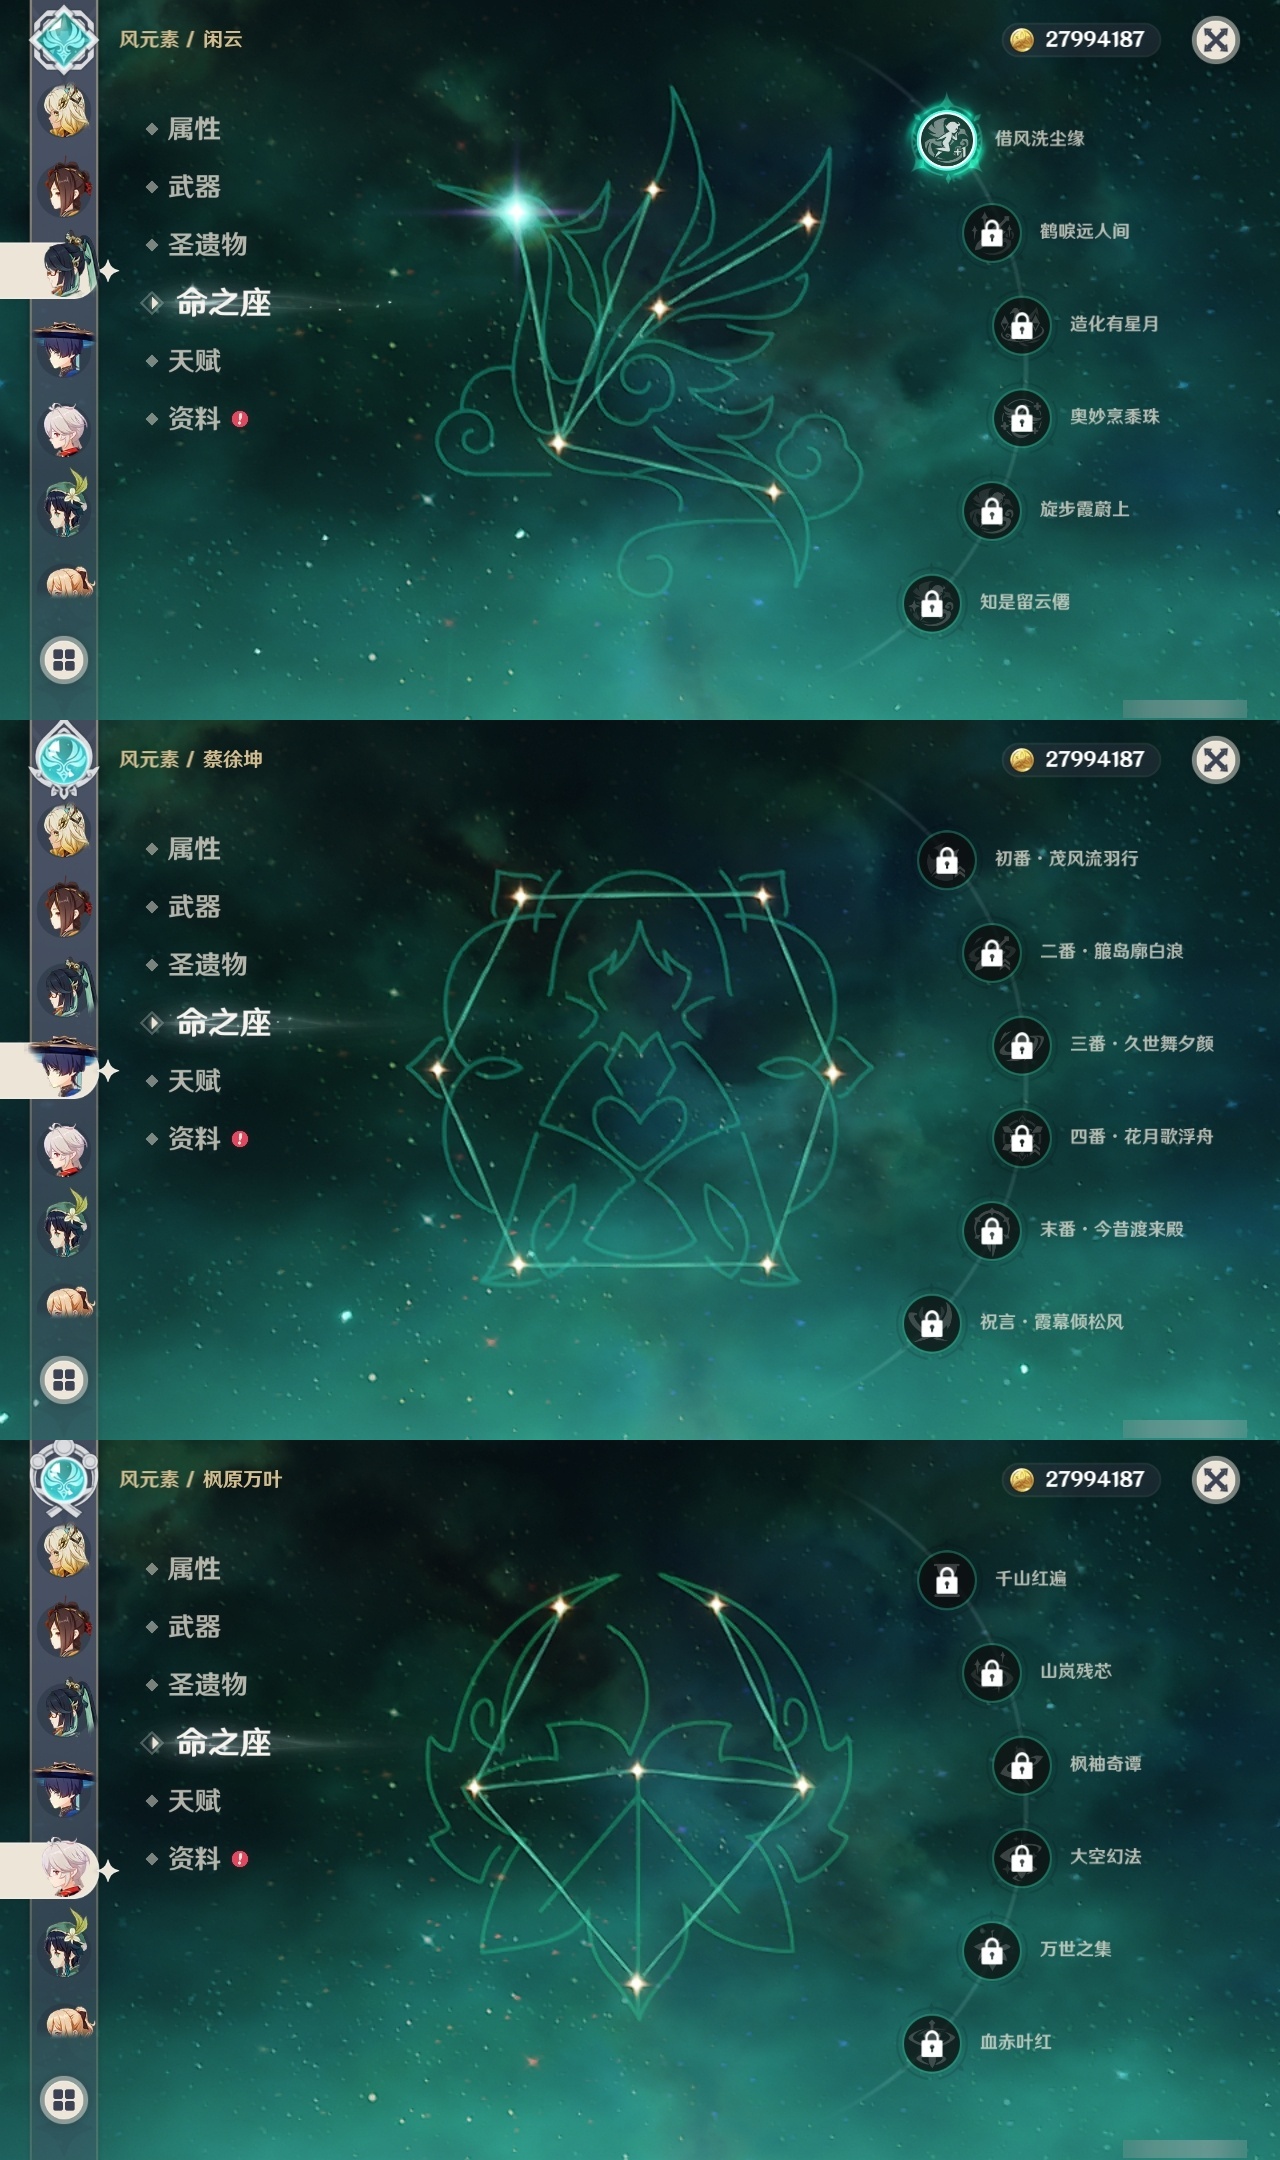This screenshot has height=2160, width=1280.
Task: Select the locked 血赤叶红 constellation node
Action: [x=931, y=2043]
